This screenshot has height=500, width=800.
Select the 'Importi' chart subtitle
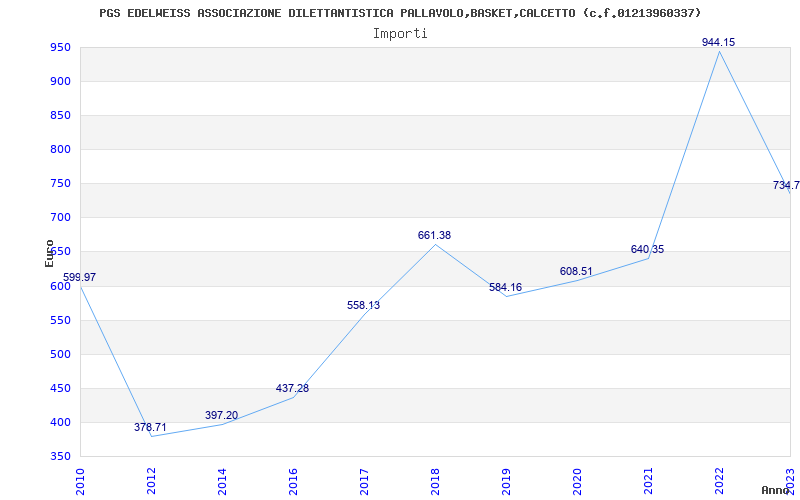coord(400,34)
